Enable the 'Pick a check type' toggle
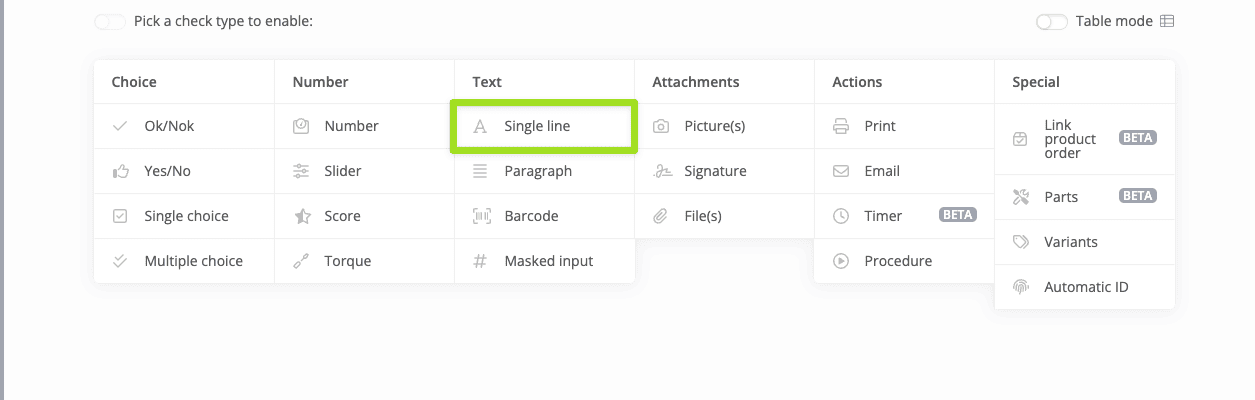The height and width of the screenshot is (400, 1255). [x=110, y=21]
